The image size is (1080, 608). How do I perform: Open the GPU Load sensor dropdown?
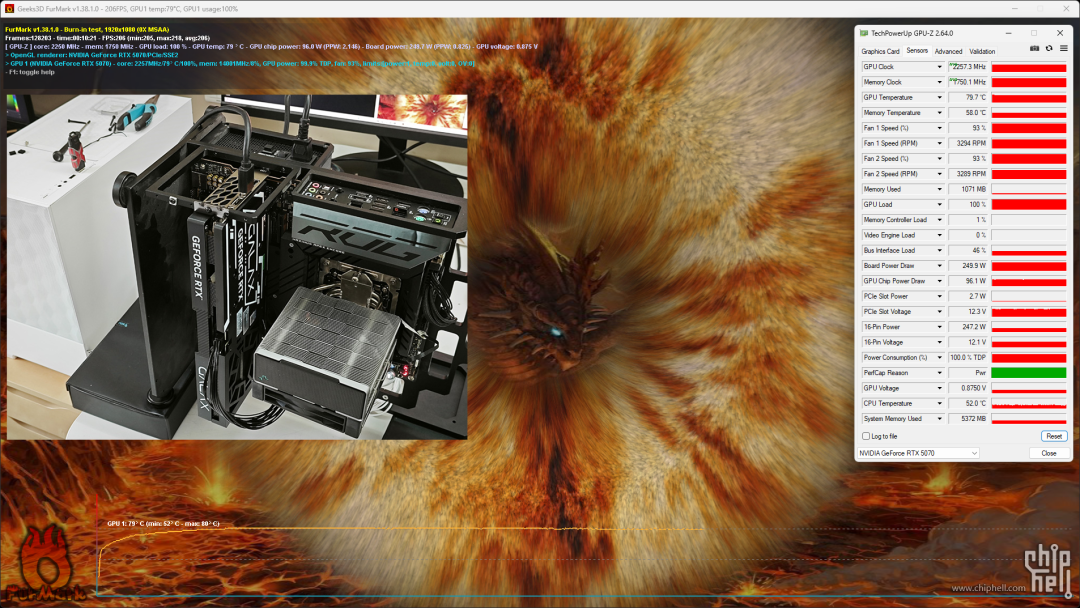(x=939, y=205)
